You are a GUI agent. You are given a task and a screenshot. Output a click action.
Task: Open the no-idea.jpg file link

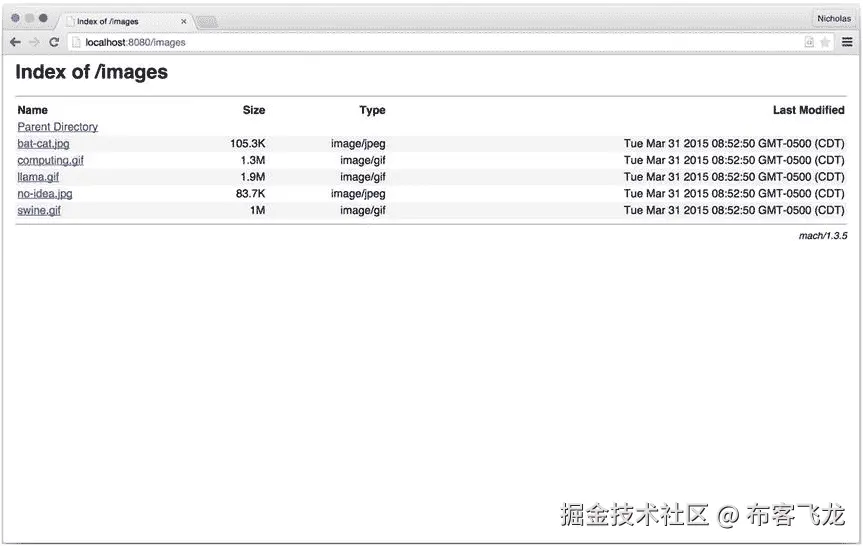coord(45,194)
